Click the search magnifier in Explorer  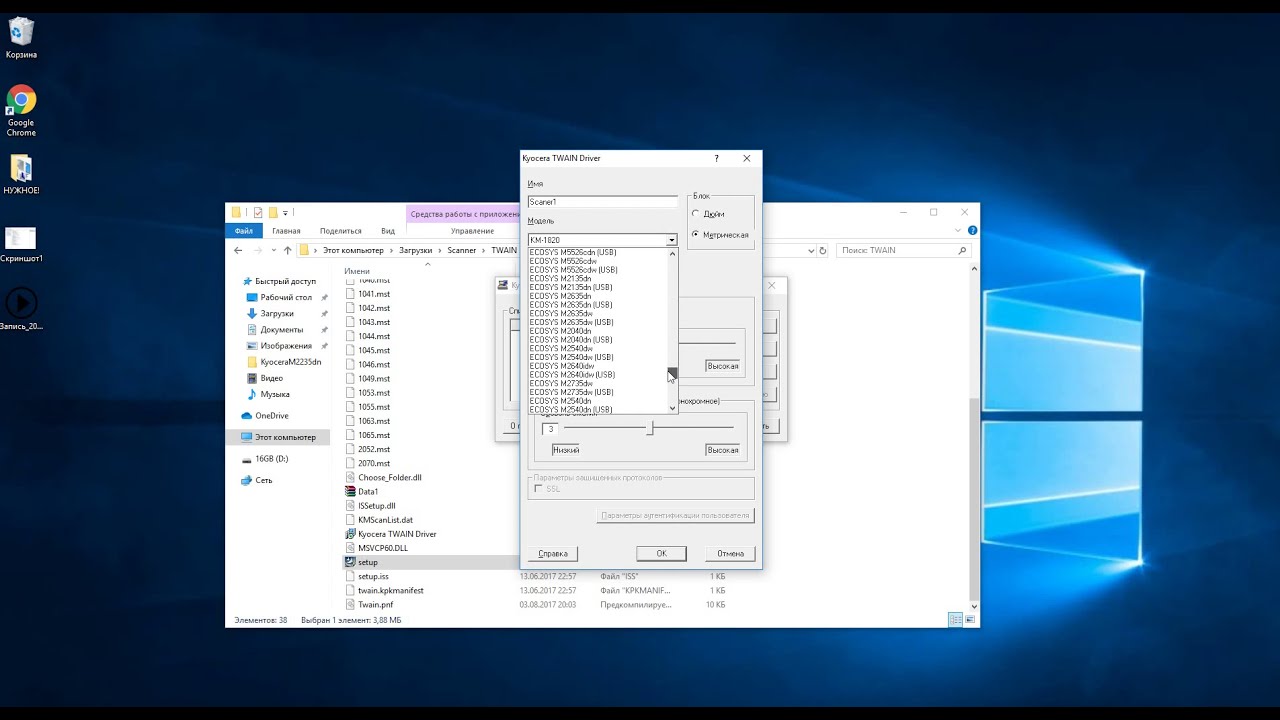click(x=962, y=250)
